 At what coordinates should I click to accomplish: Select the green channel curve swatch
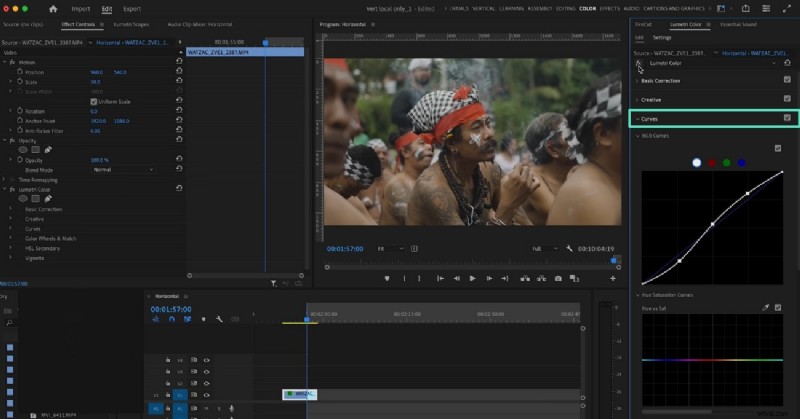(x=727, y=163)
